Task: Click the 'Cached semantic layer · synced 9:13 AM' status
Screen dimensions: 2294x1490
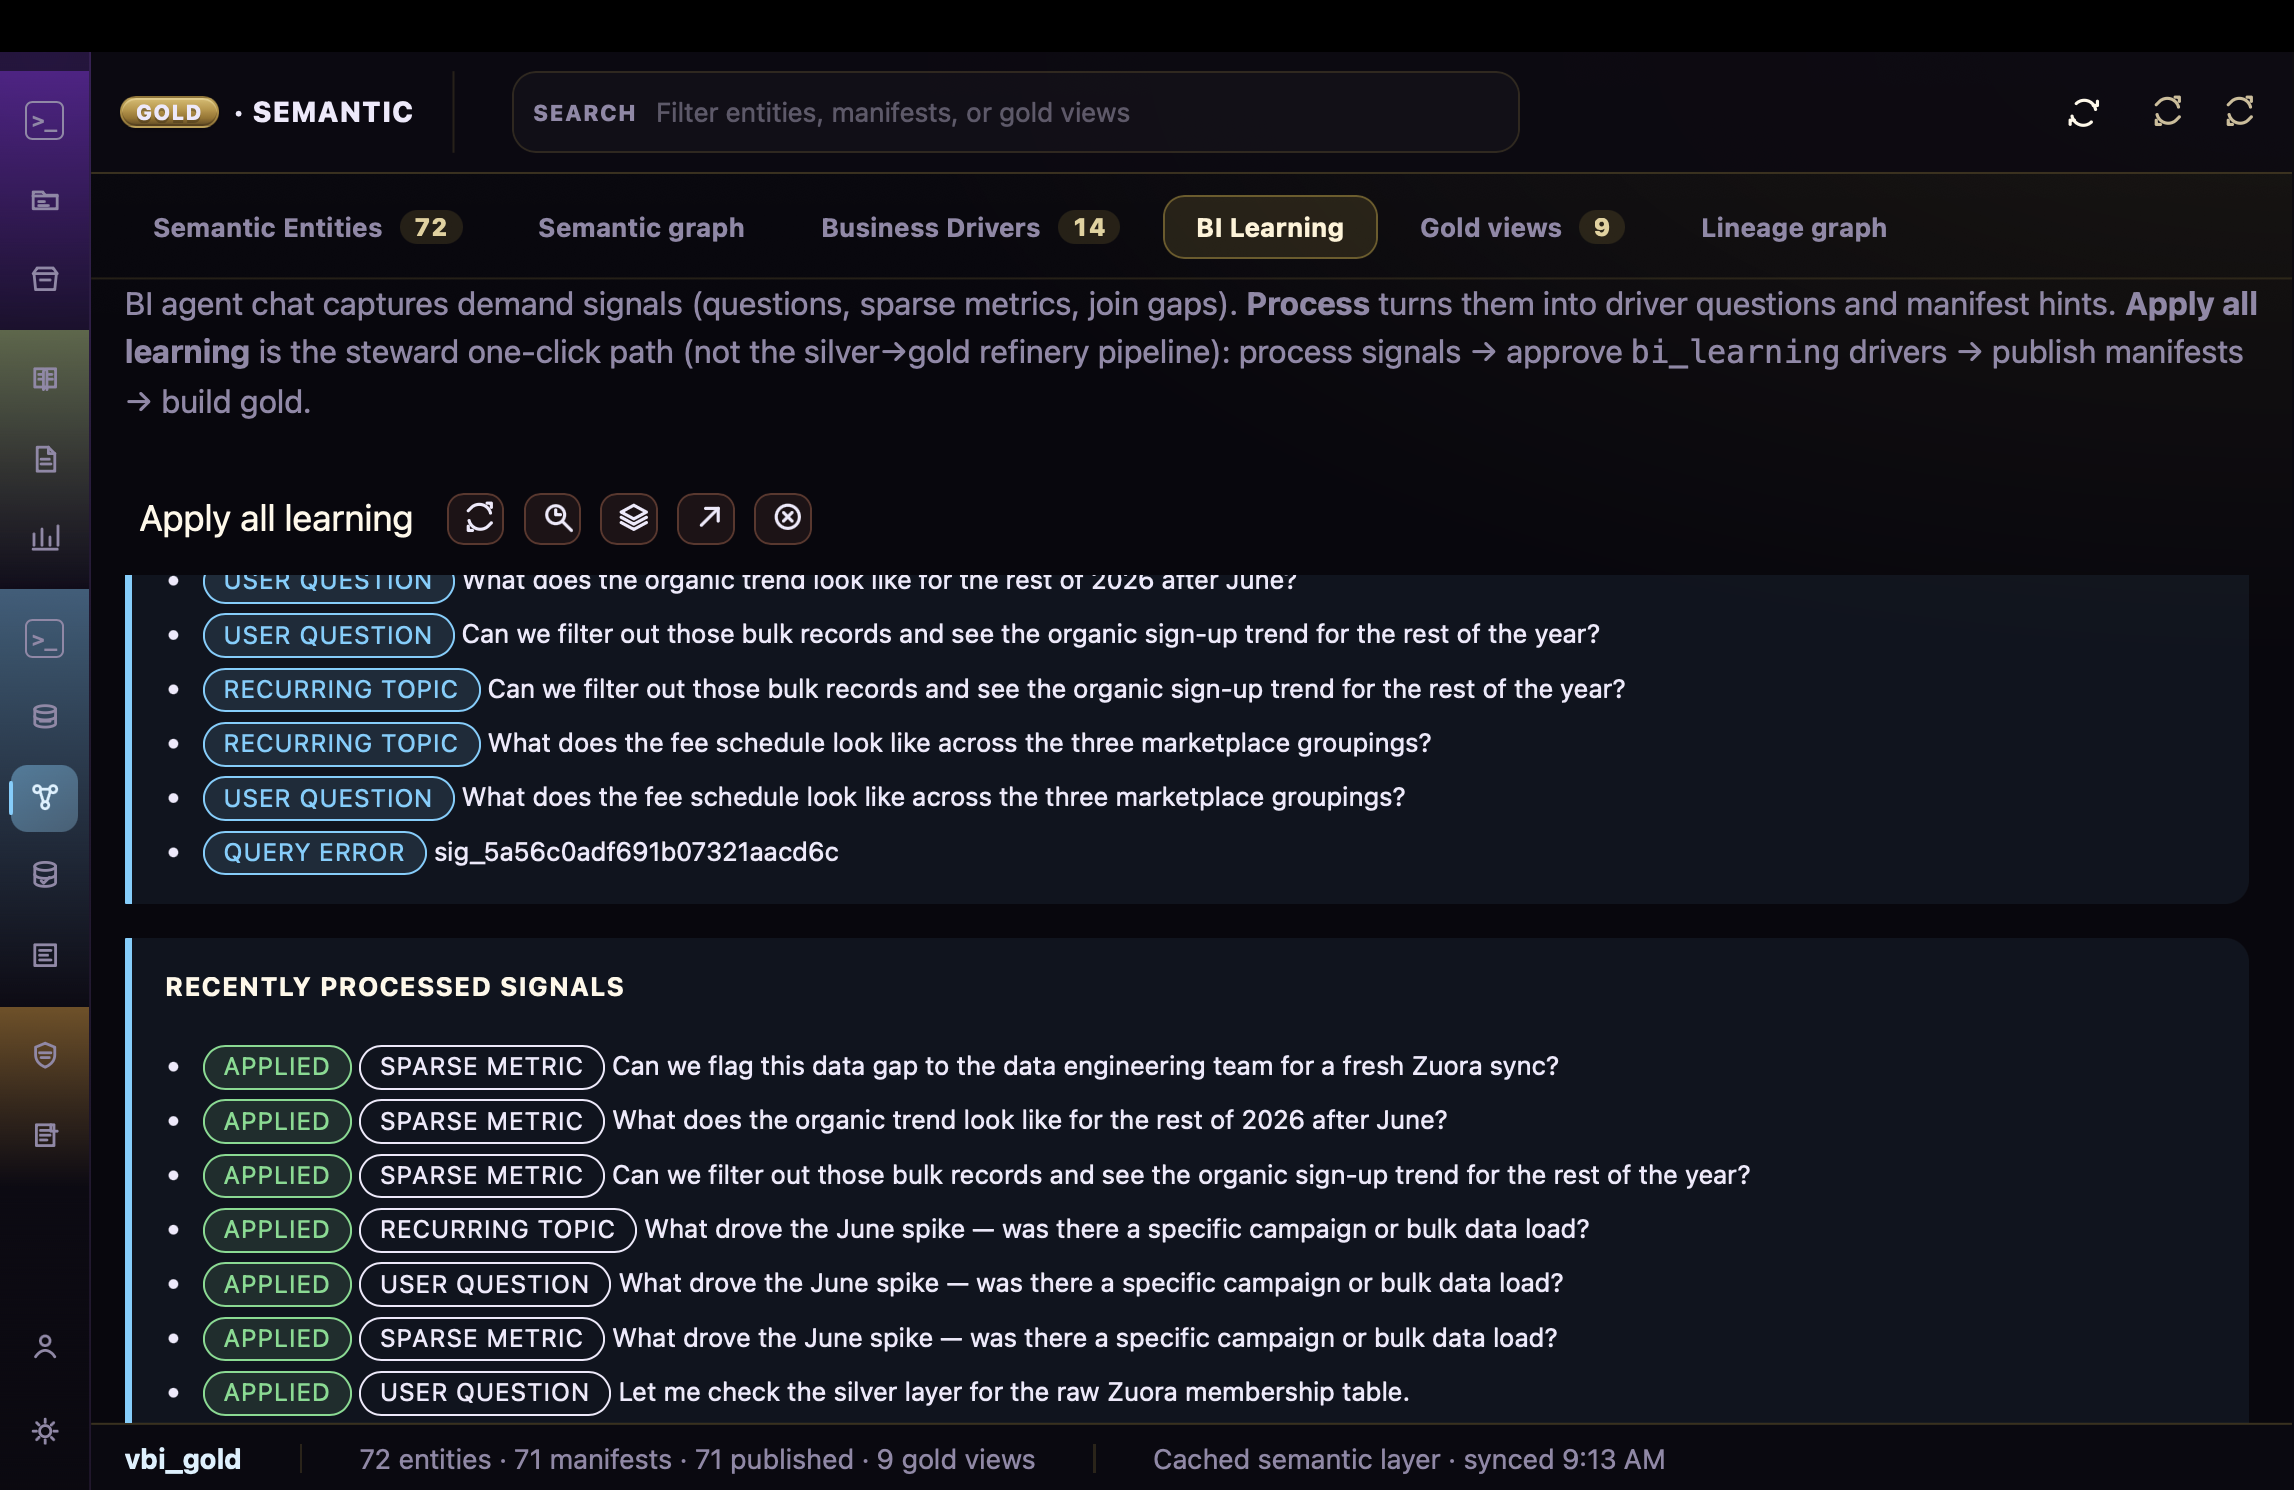Action: [1409, 1459]
